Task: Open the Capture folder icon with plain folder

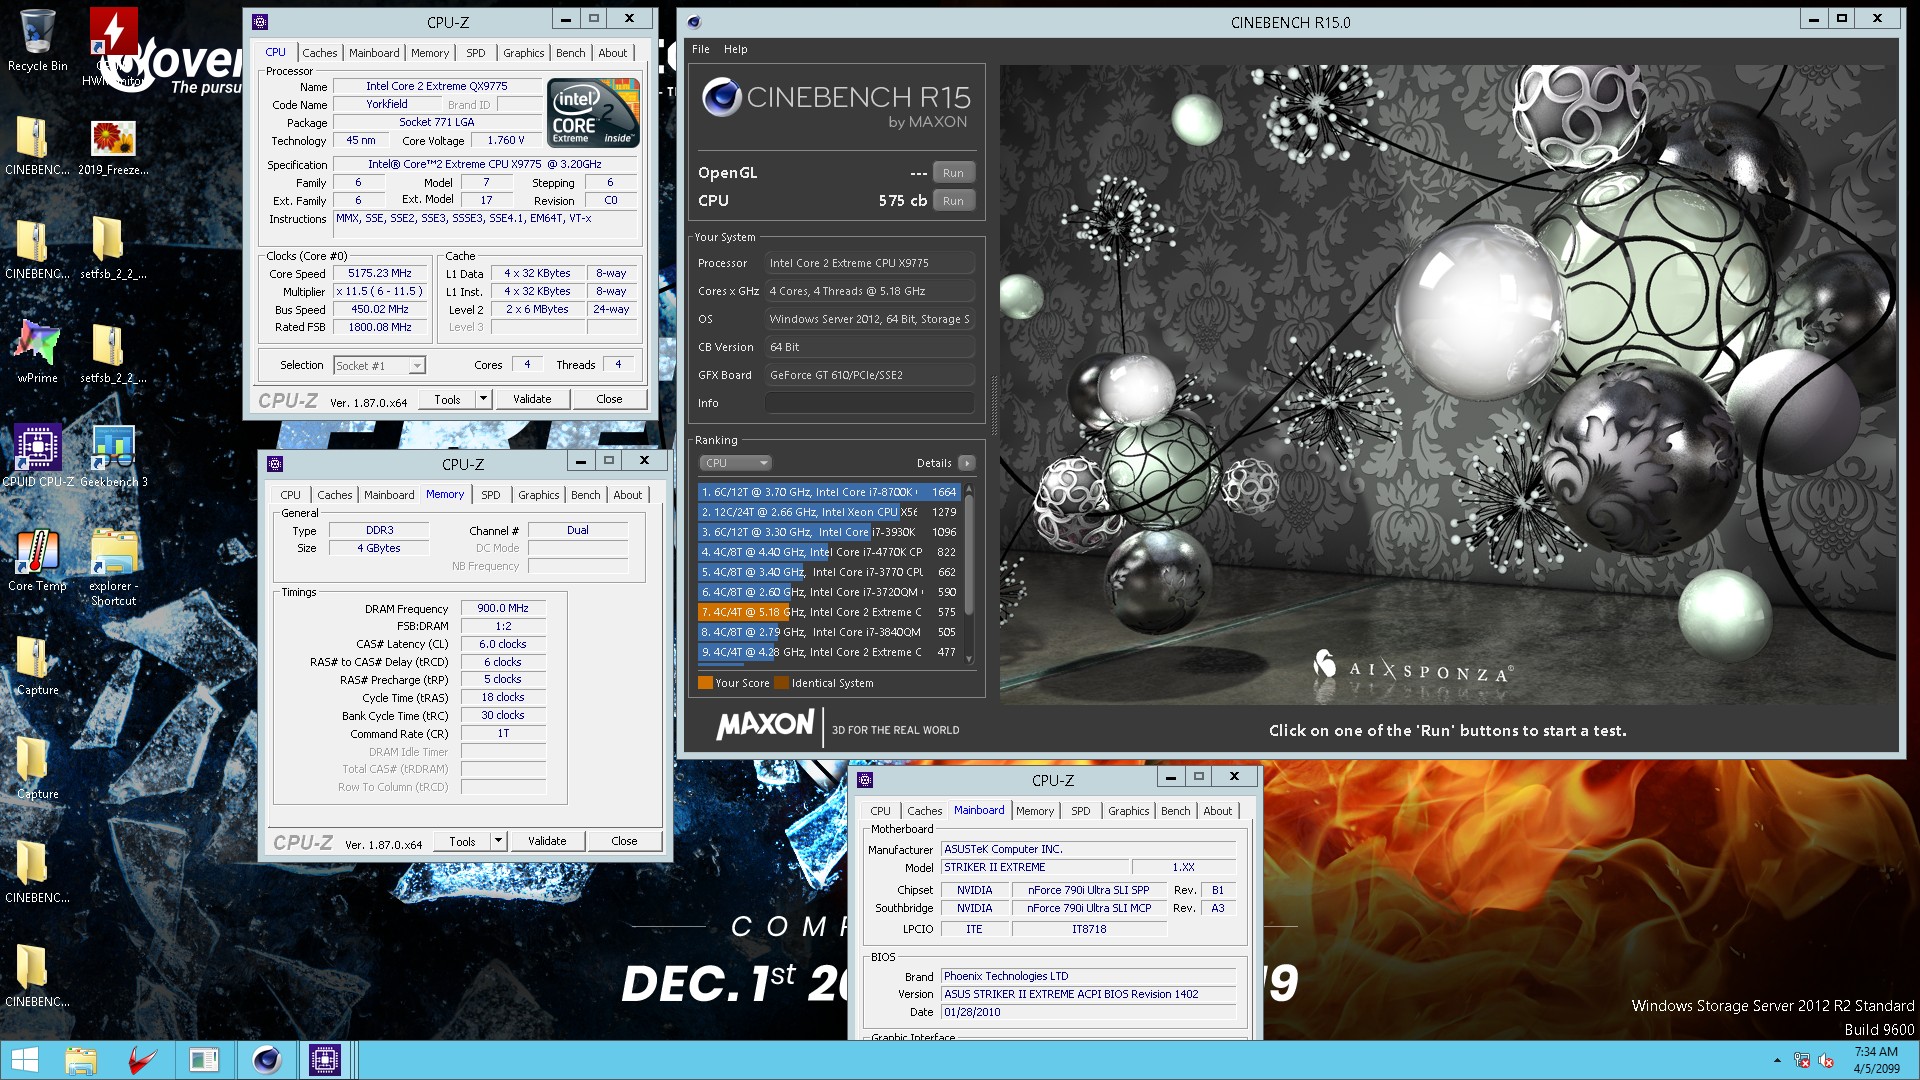Action: click(37, 768)
